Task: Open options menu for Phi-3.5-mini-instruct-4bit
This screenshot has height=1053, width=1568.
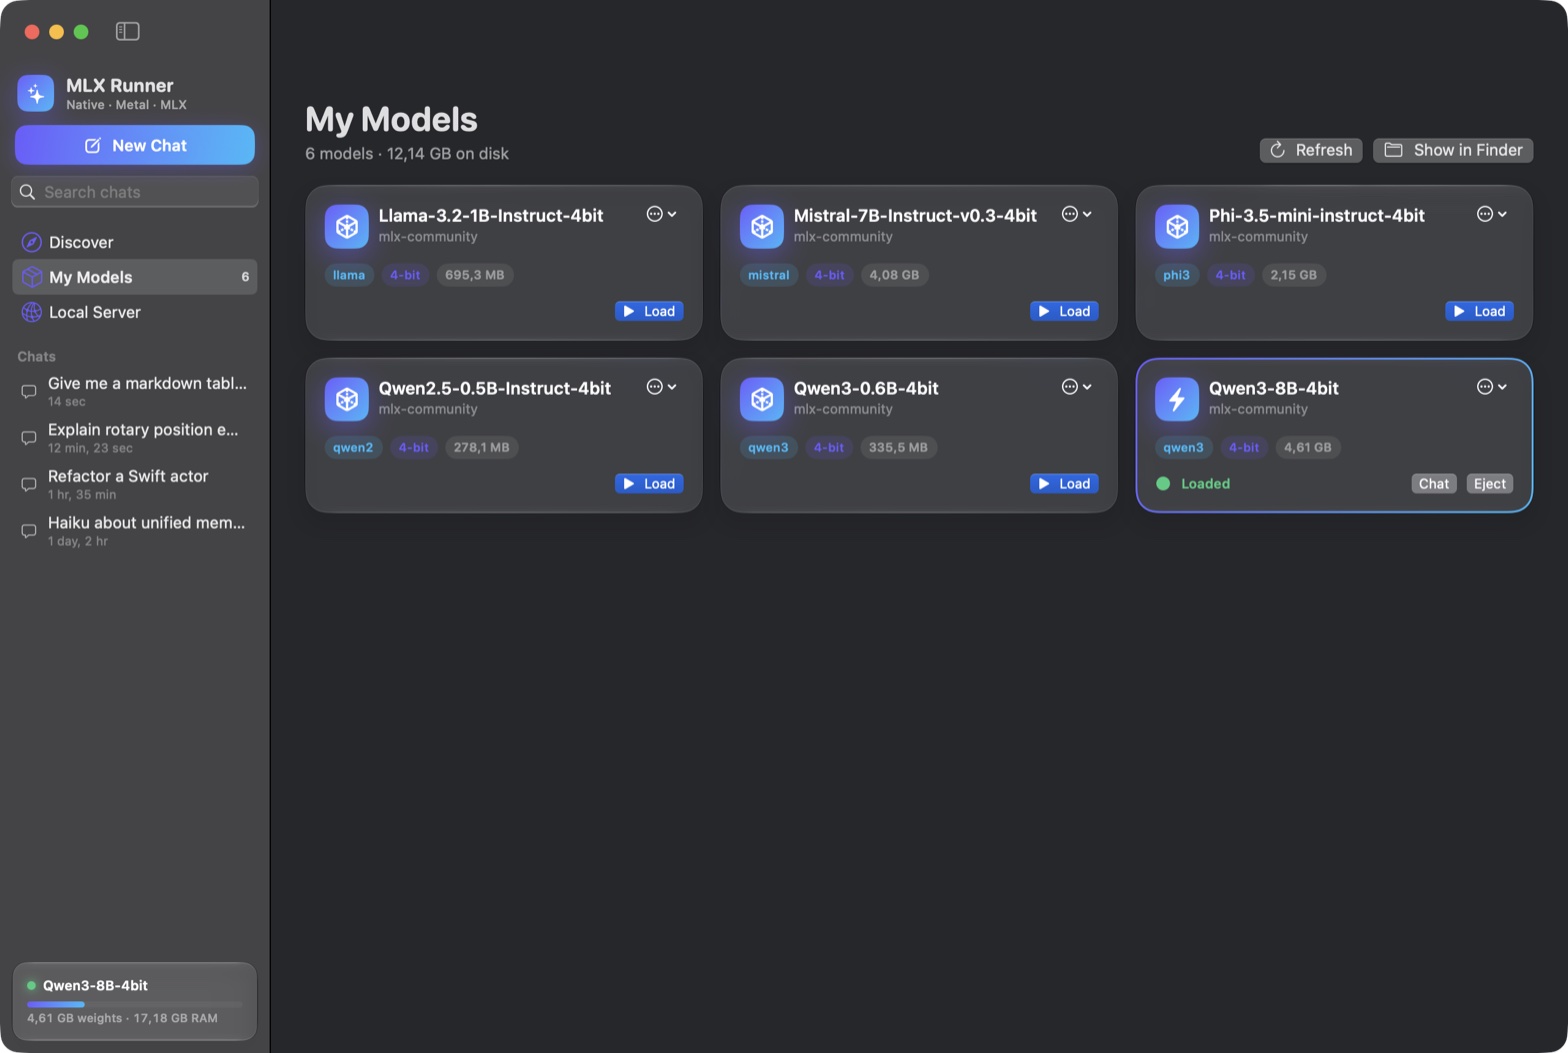Action: click(x=1492, y=214)
